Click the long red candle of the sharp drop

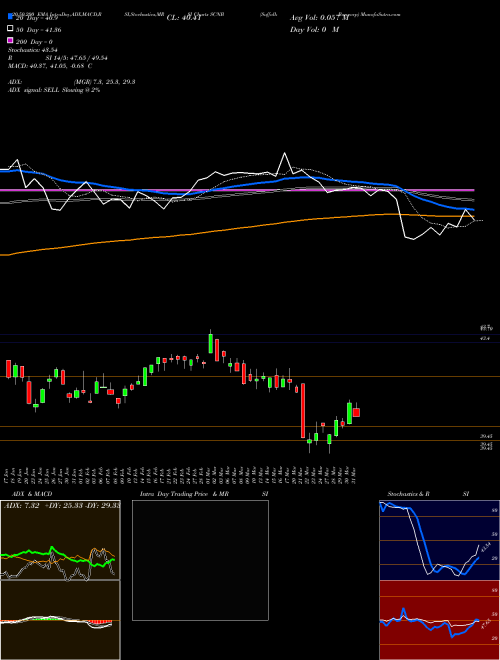(303, 410)
